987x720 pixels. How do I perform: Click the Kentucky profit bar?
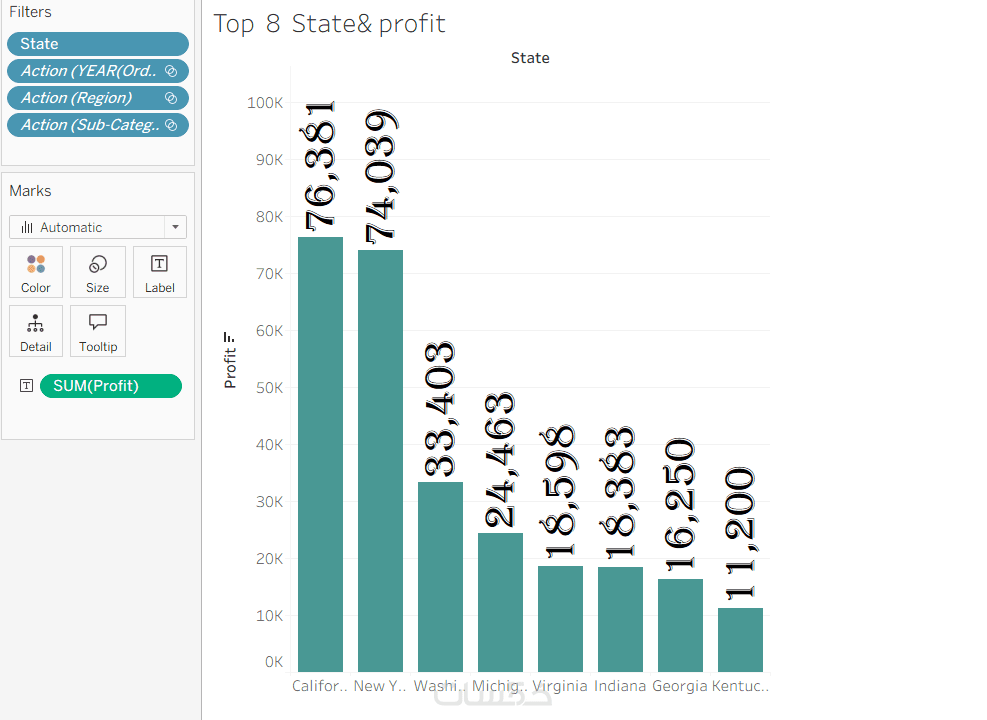(740, 640)
